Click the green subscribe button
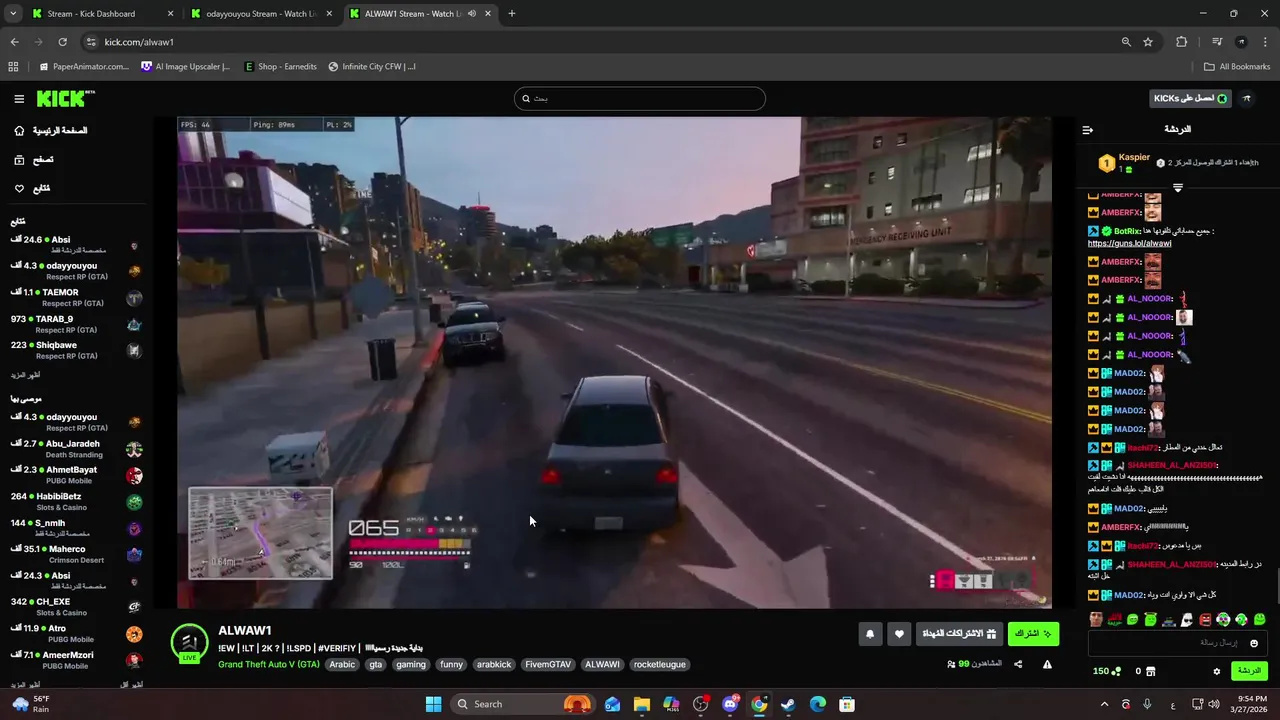Image resolution: width=1280 pixels, height=720 pixels. [x=1033, y=634]
